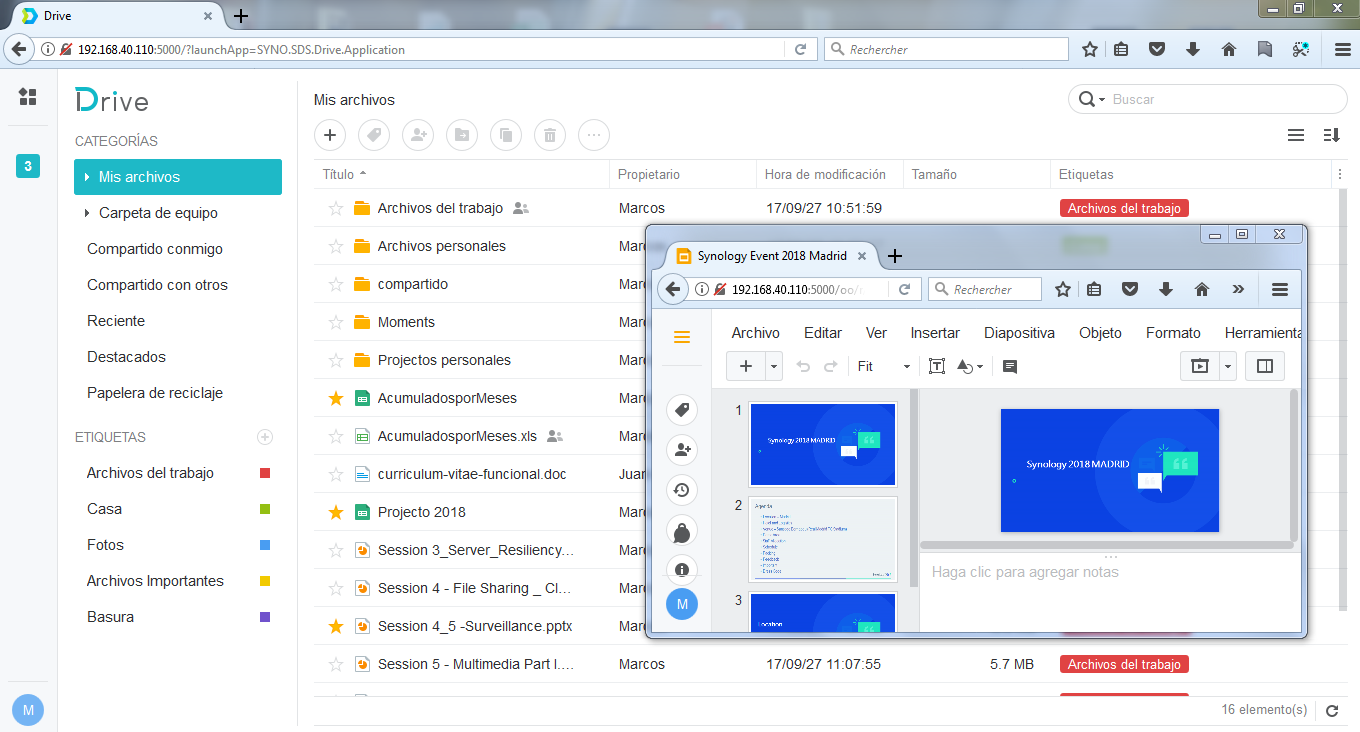Open the slides hamburger menu icon
The image size is (1360, 732).
pos(682,337)
